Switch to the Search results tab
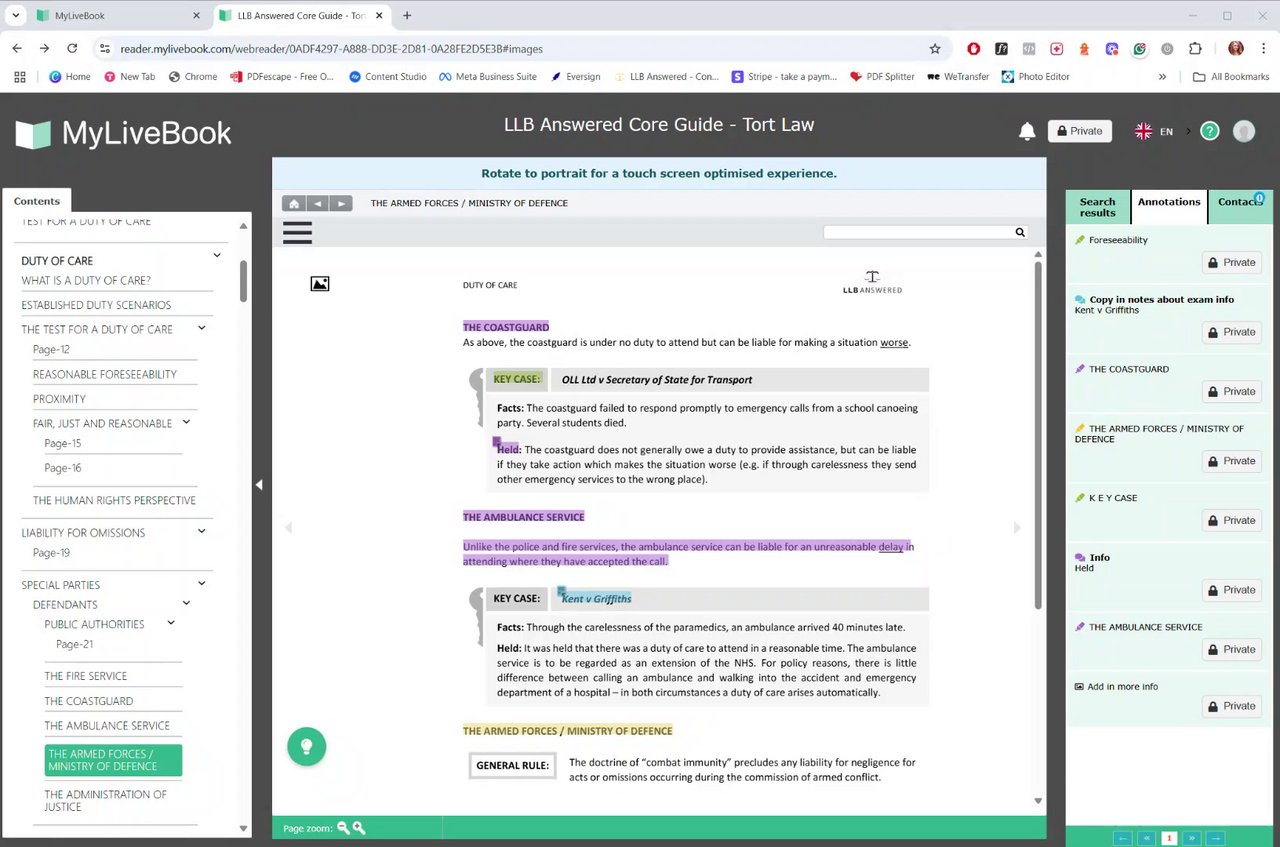The image size is (1280, 847). (x=1097, y=207)
